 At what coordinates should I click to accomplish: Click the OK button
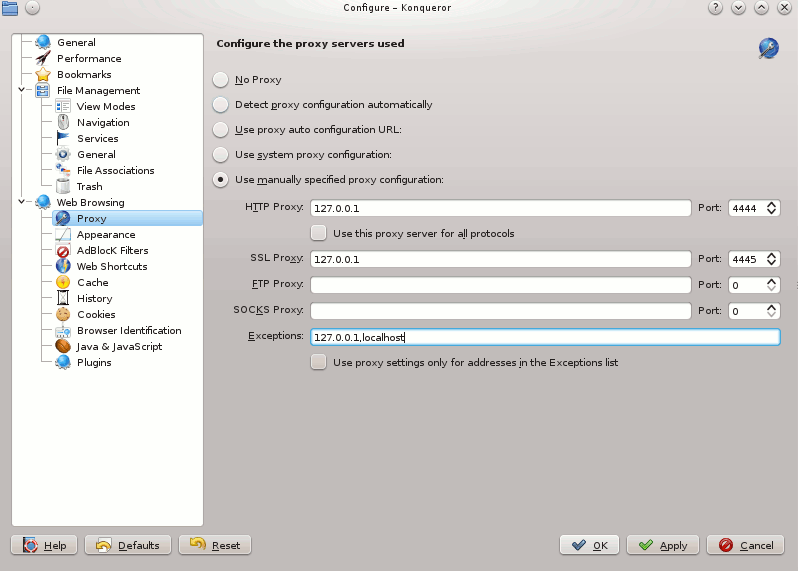pyautogui.click(x=589, y=545)
